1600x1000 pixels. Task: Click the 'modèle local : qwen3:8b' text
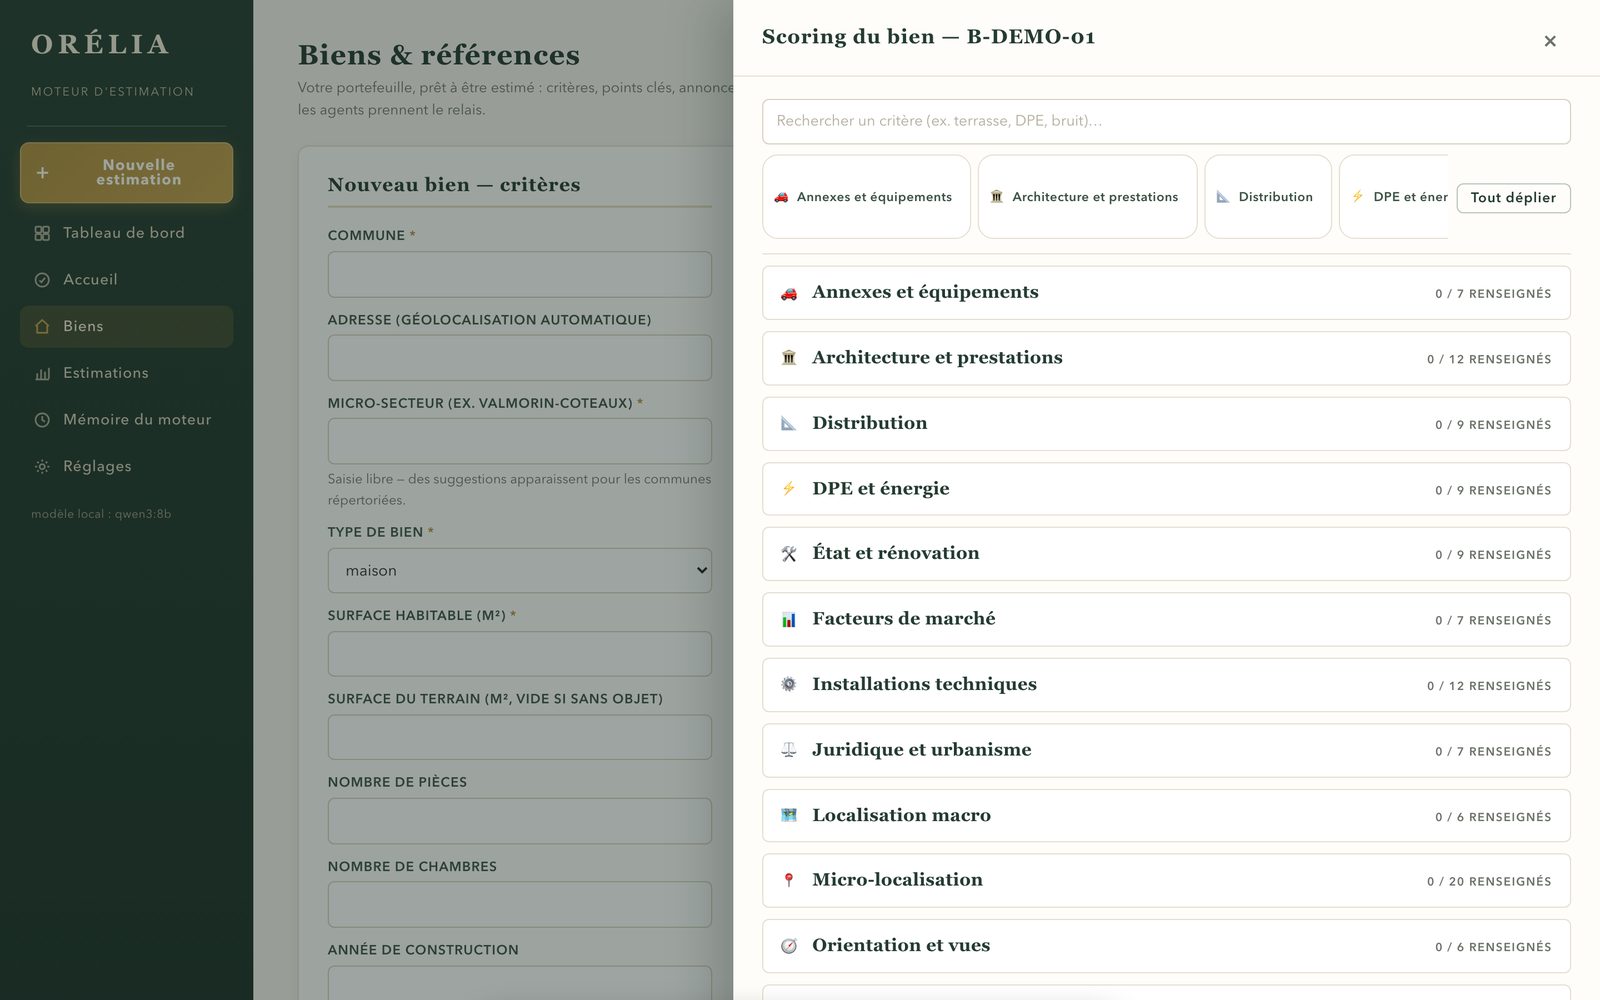tap(101, 514)
